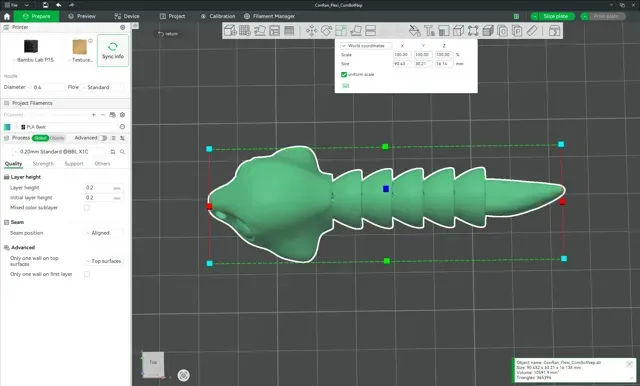Open the PLA Basic filament dropdown
The height and width of the screenshot is (386, 640).
[x=65, y=127]
